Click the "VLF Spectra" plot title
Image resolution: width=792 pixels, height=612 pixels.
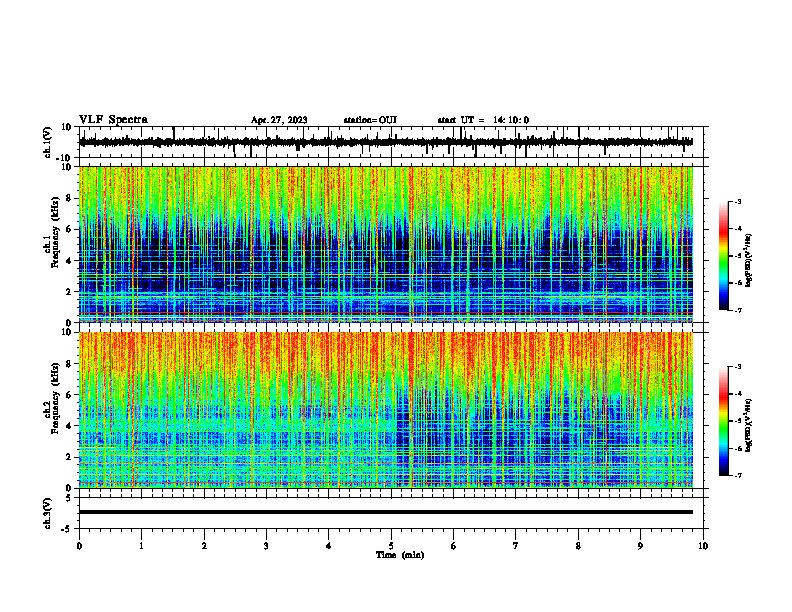click(x=113, y=120)
